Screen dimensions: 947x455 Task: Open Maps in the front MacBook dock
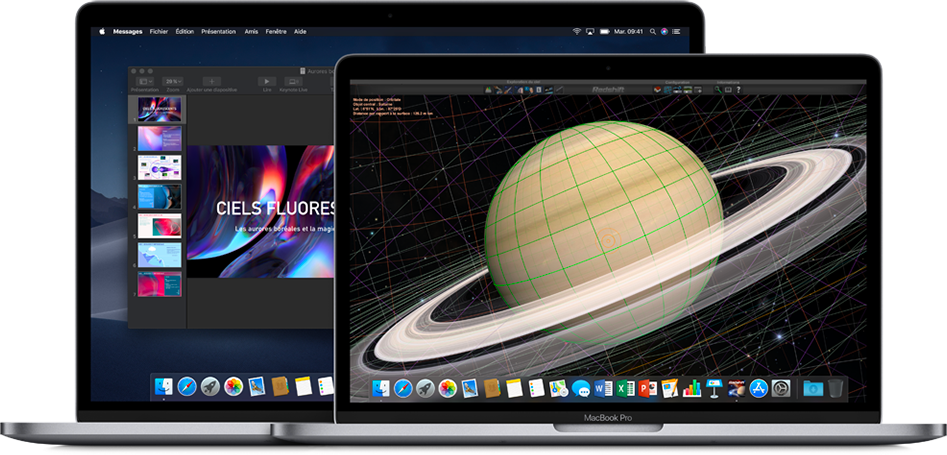[x=558, y=388]
